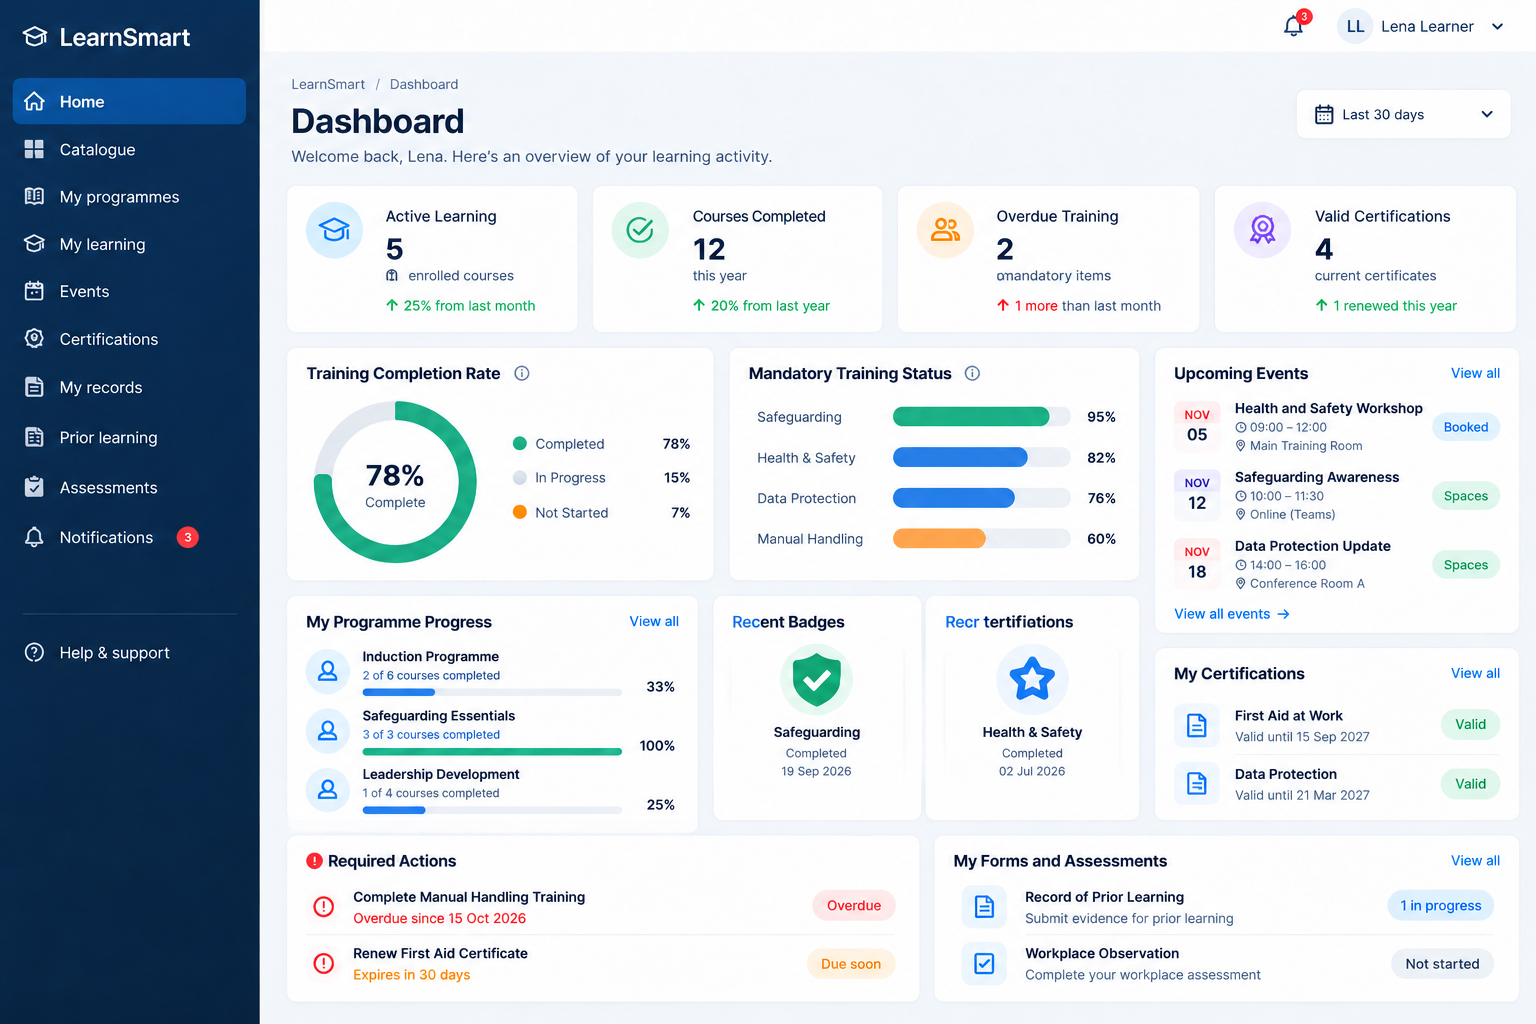Click the LearnSmart graduation cap logo

pos(35,37)
